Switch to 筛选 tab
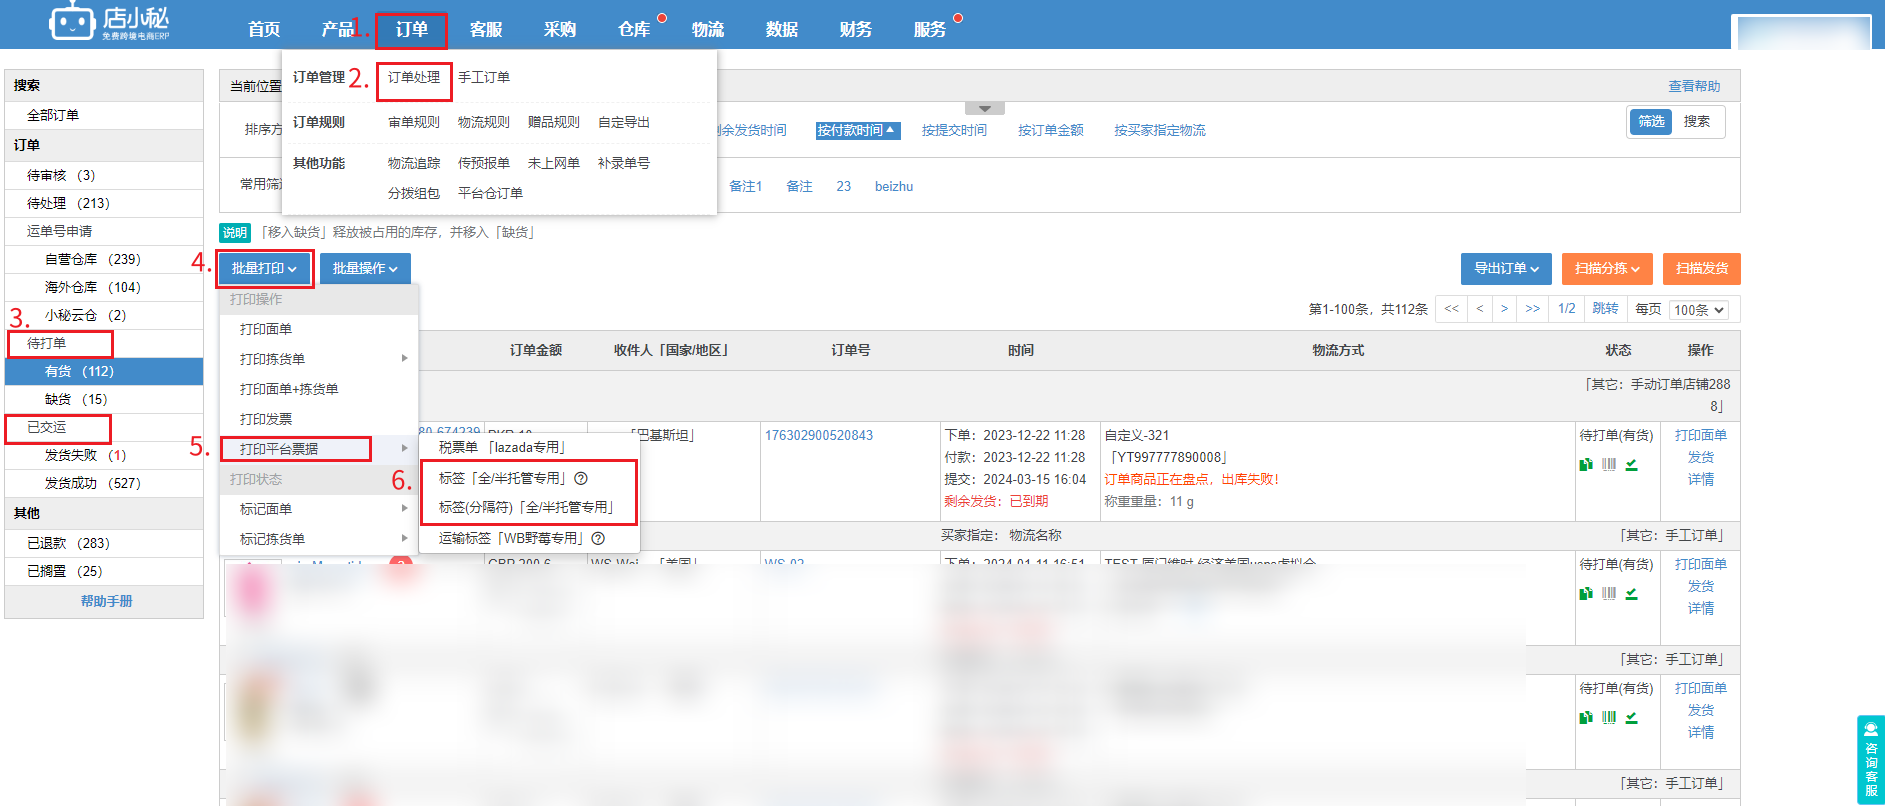The image size is (1885, 806). (x=1651, y=121)
